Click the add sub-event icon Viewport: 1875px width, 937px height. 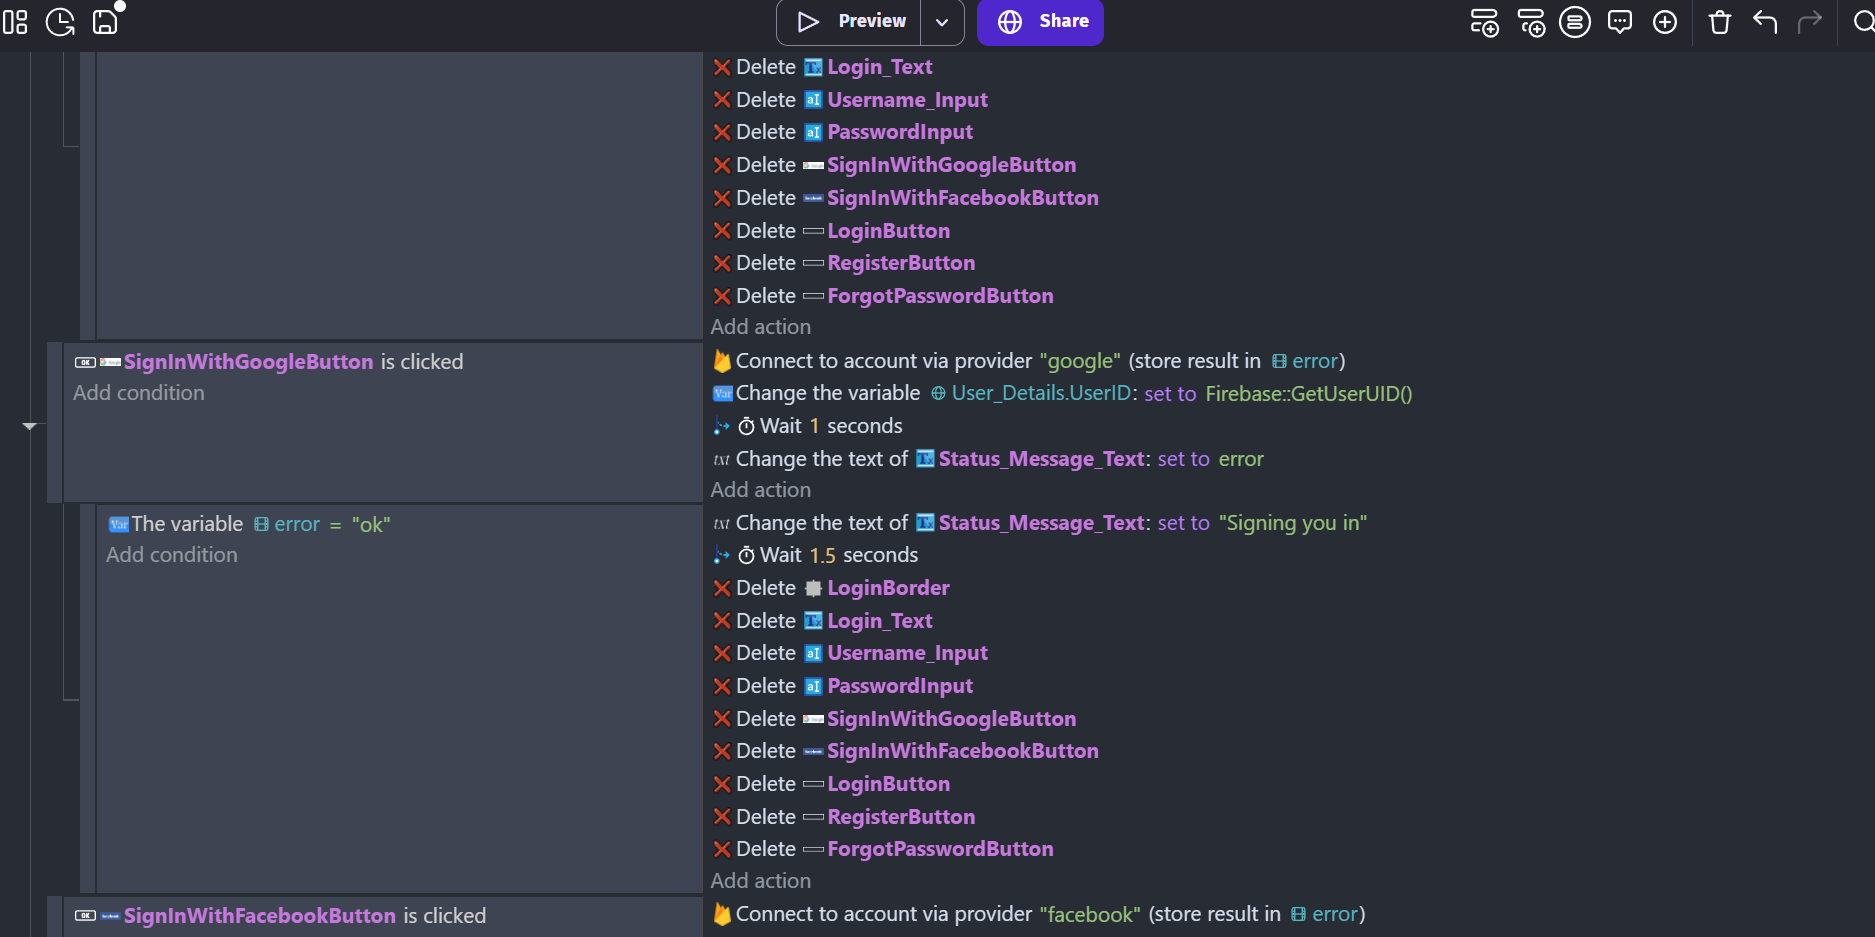tap(1530, 22)
